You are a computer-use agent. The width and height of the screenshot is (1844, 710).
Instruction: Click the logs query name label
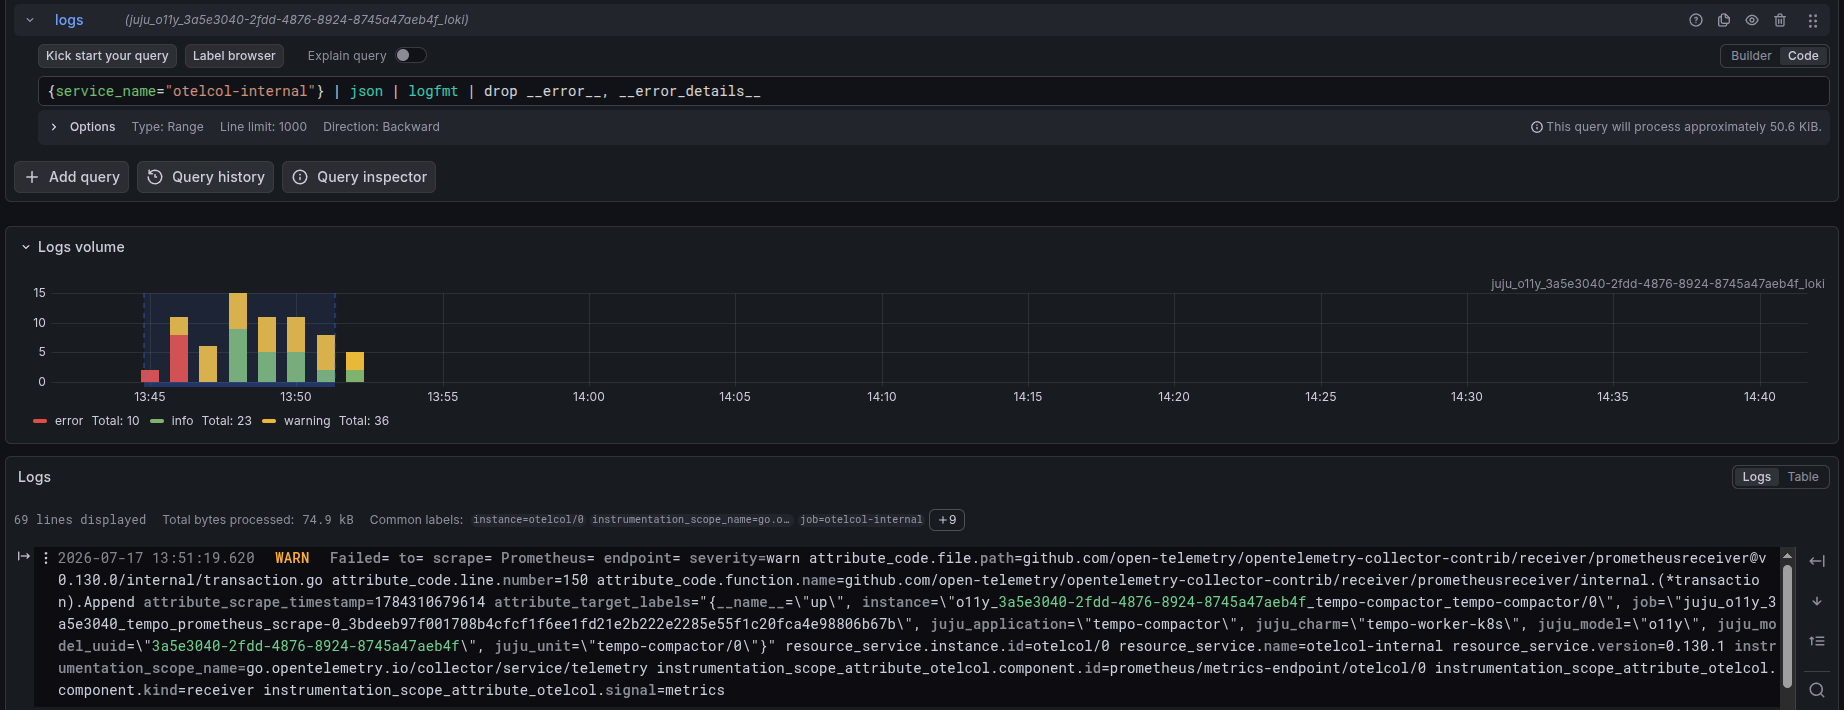click(x=69, y=20)
